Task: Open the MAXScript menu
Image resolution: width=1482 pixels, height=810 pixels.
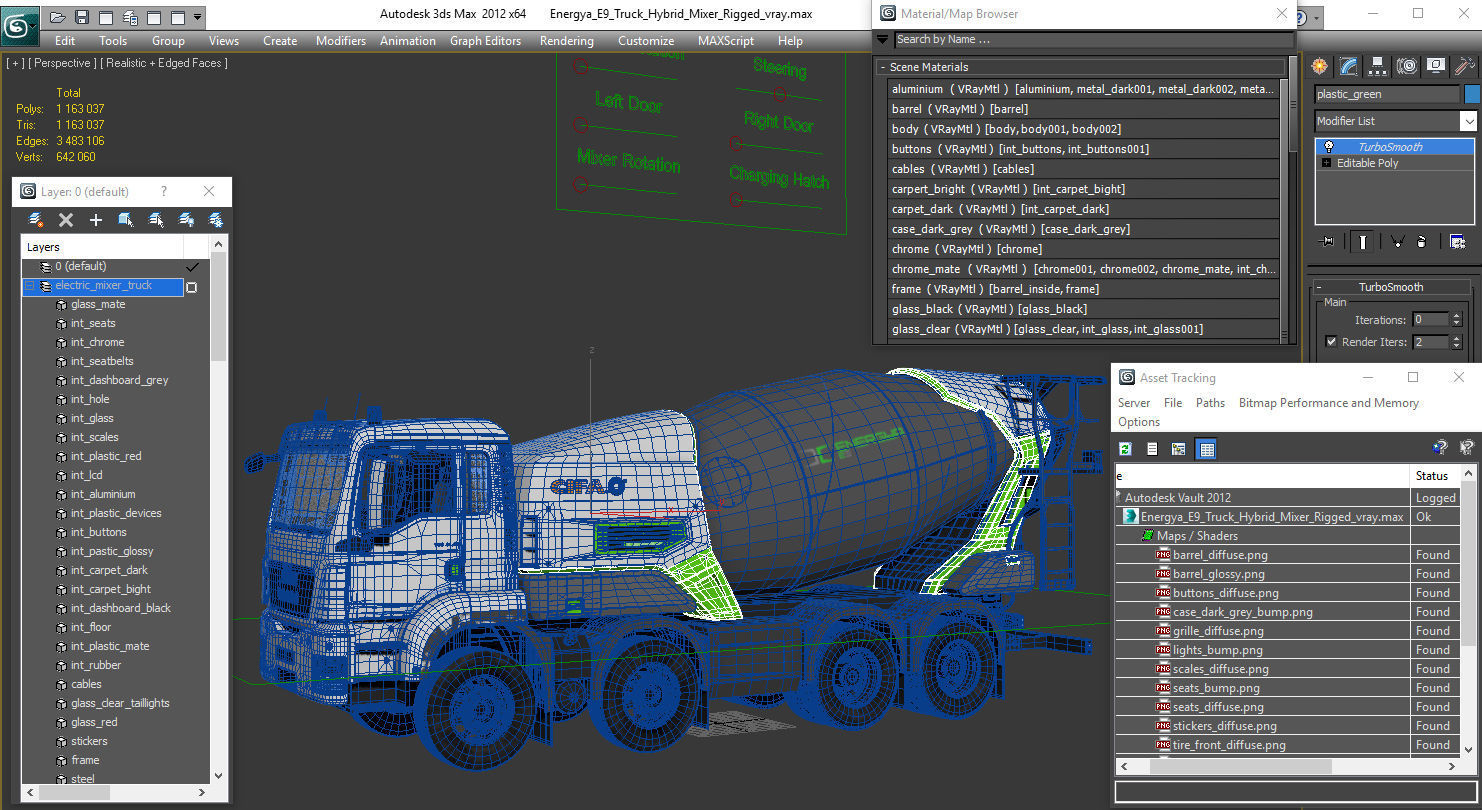Action: point(726,41)
